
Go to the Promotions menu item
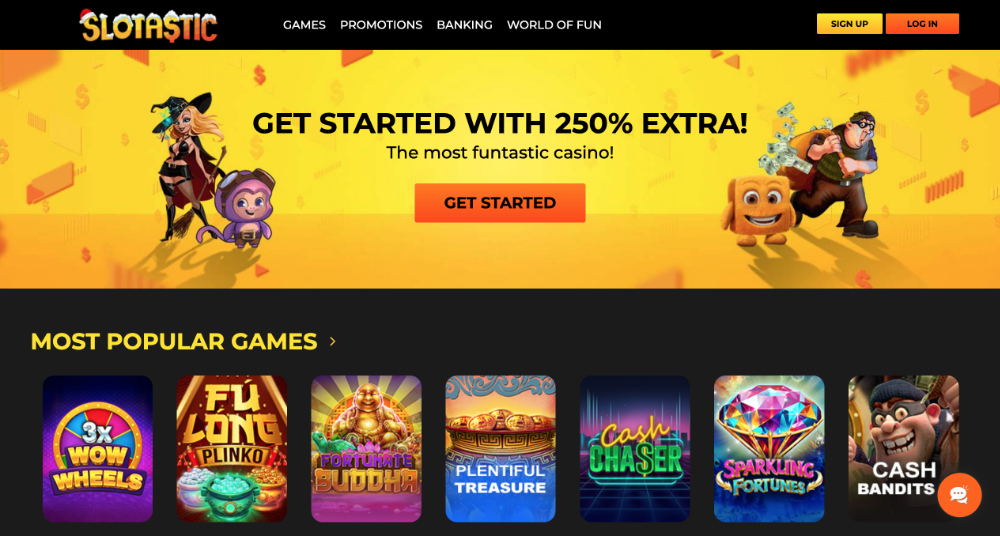pyautogui.click(x=381, y=25)
